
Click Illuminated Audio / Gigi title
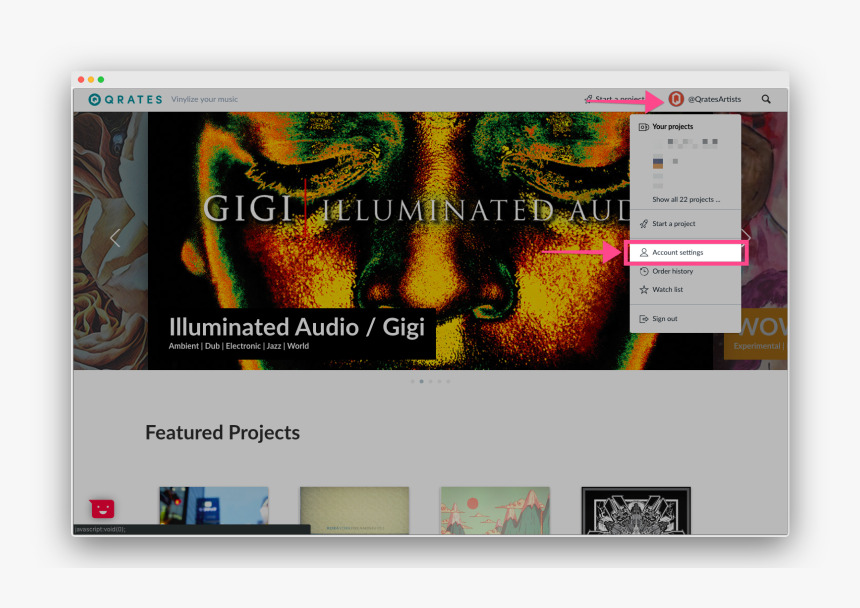297,327
